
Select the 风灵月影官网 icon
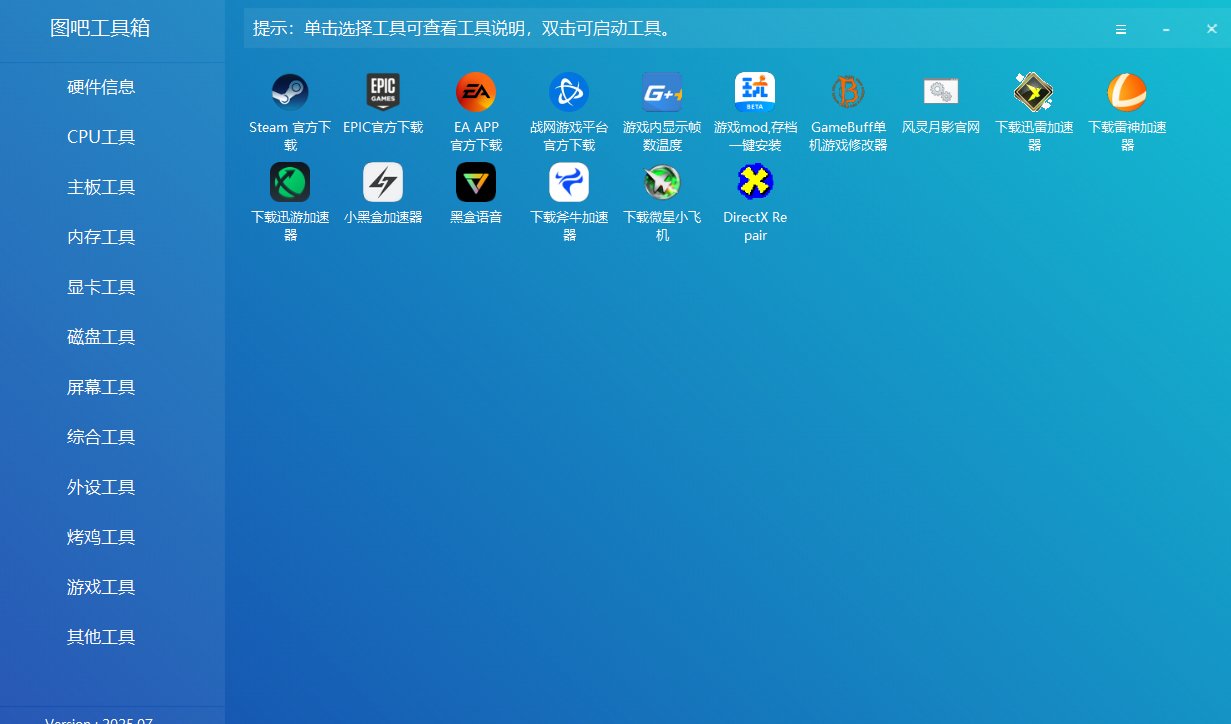tap(941, 92)
